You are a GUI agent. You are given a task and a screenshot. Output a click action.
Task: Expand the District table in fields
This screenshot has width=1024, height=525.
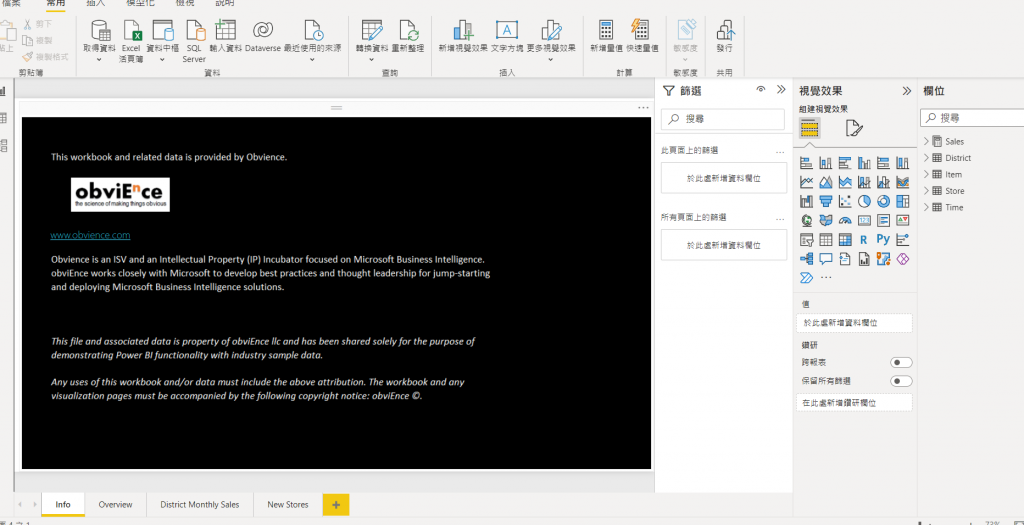click(926, 157)
